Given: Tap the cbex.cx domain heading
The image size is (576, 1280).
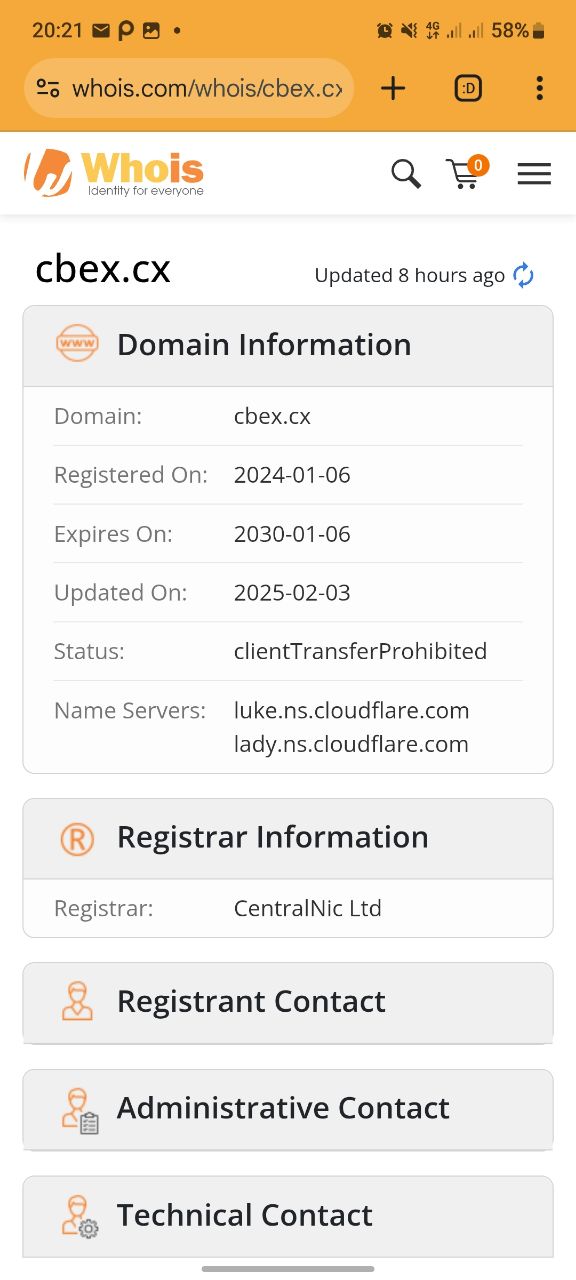Looking at the screenshot, I should (103, 269).
